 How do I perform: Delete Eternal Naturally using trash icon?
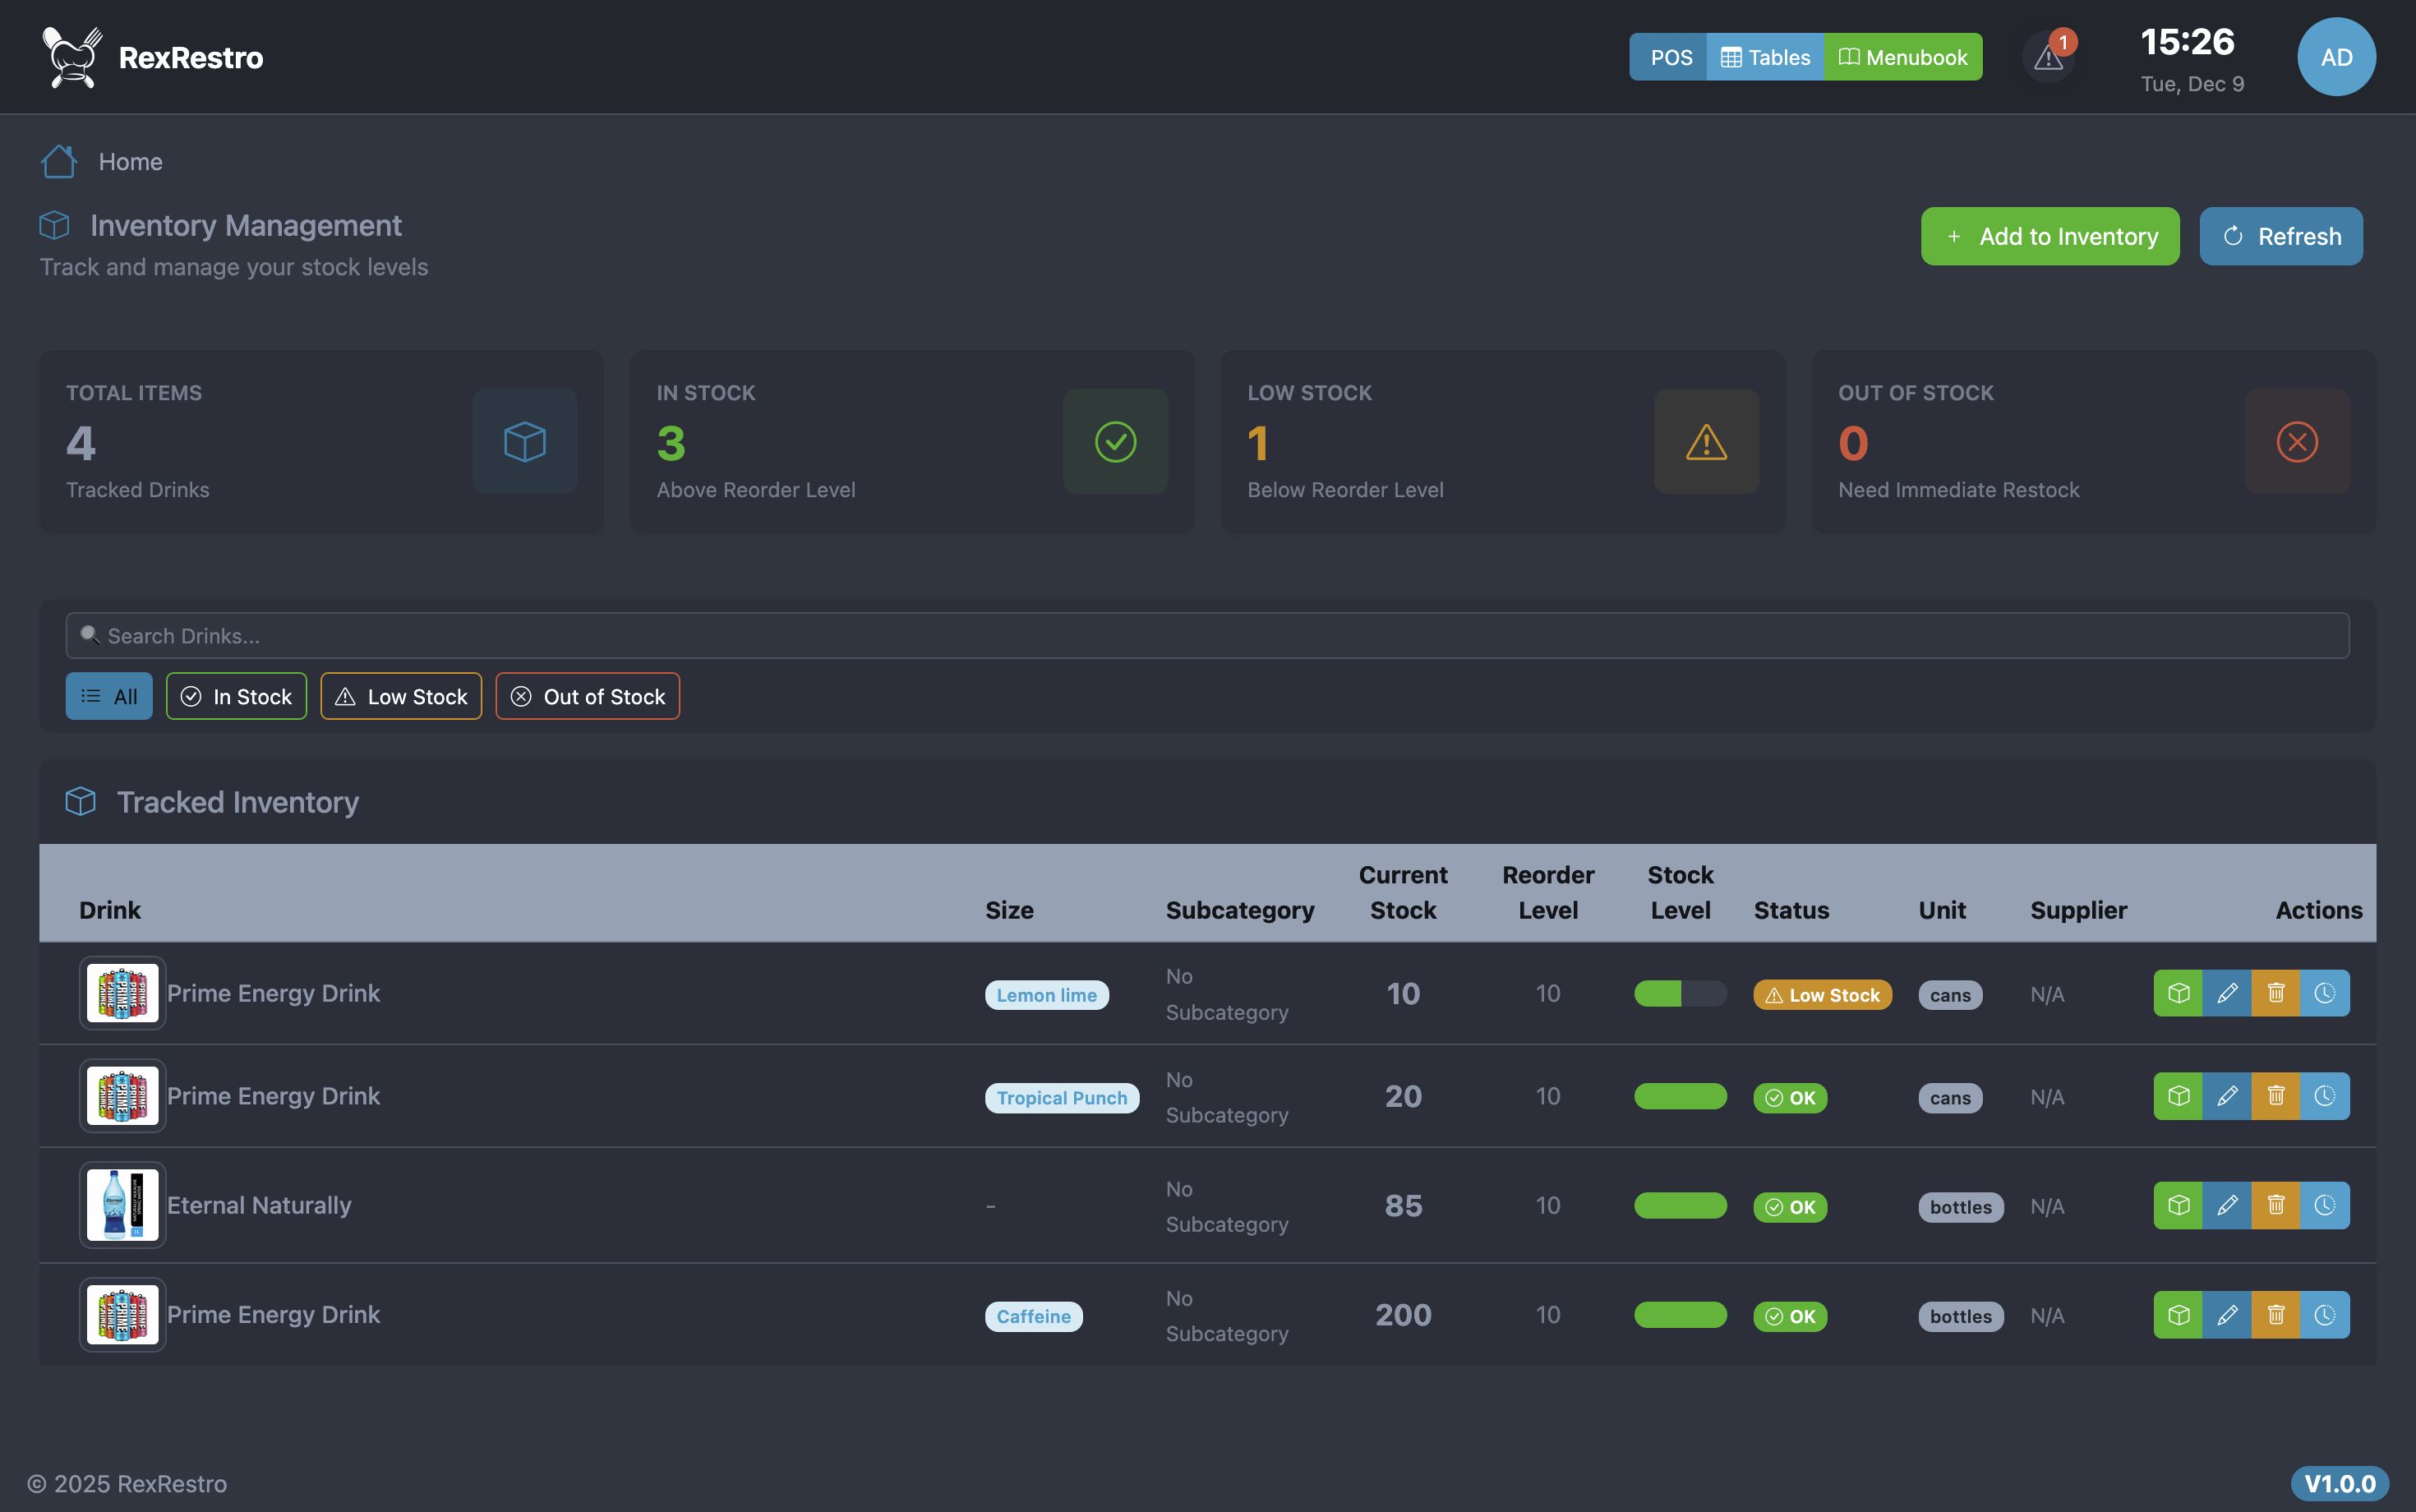click(2276, 1205)
